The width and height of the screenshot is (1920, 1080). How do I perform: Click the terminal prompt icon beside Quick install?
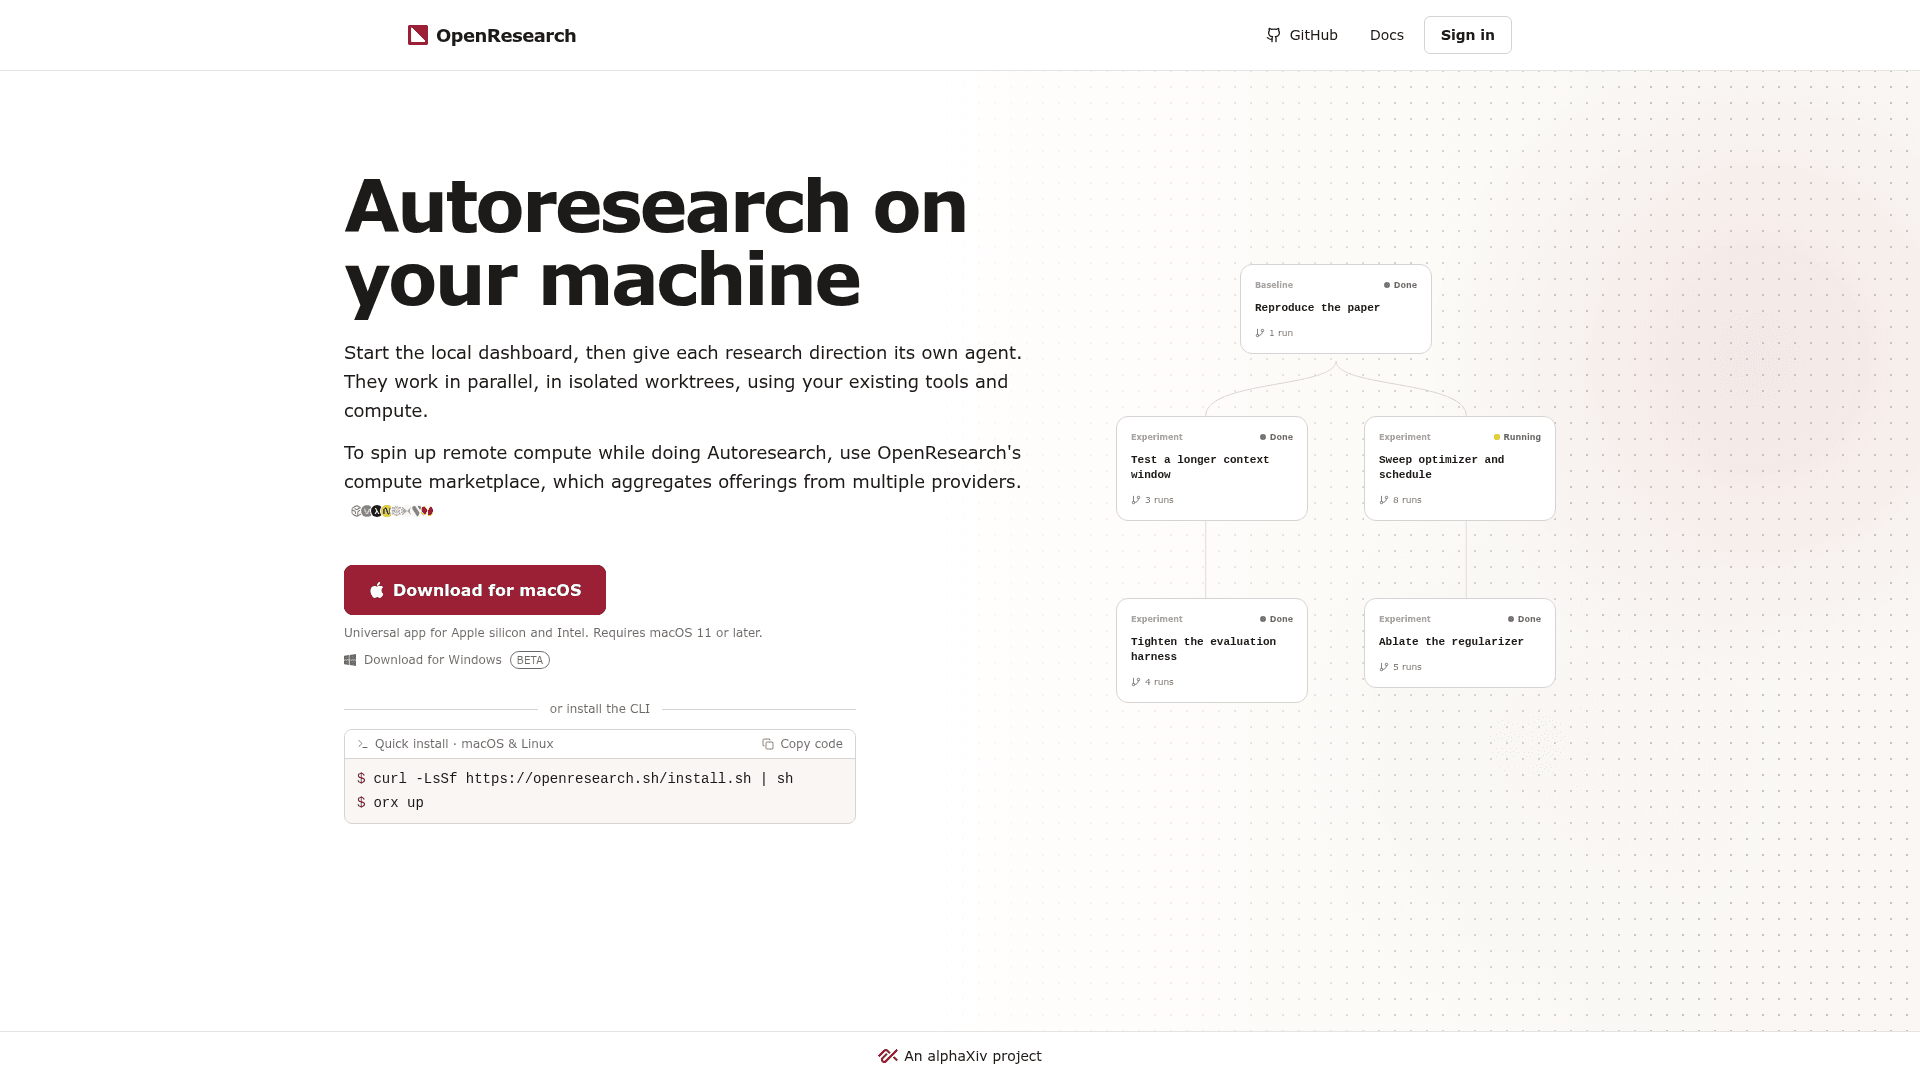click(x=362, y=744)
